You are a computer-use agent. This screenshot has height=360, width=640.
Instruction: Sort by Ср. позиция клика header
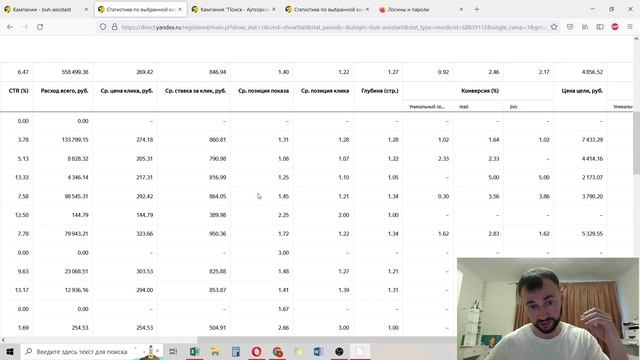tap(325, 91)
